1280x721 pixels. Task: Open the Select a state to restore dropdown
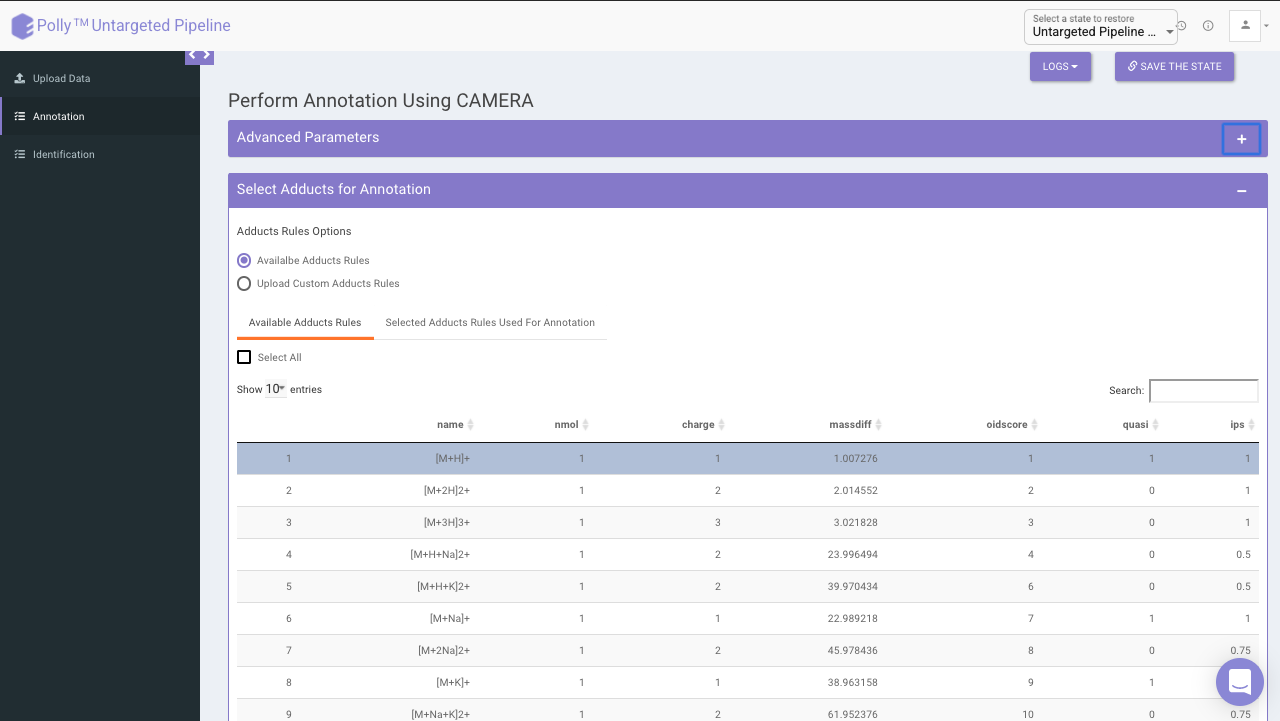click(x=1101, y=27)
